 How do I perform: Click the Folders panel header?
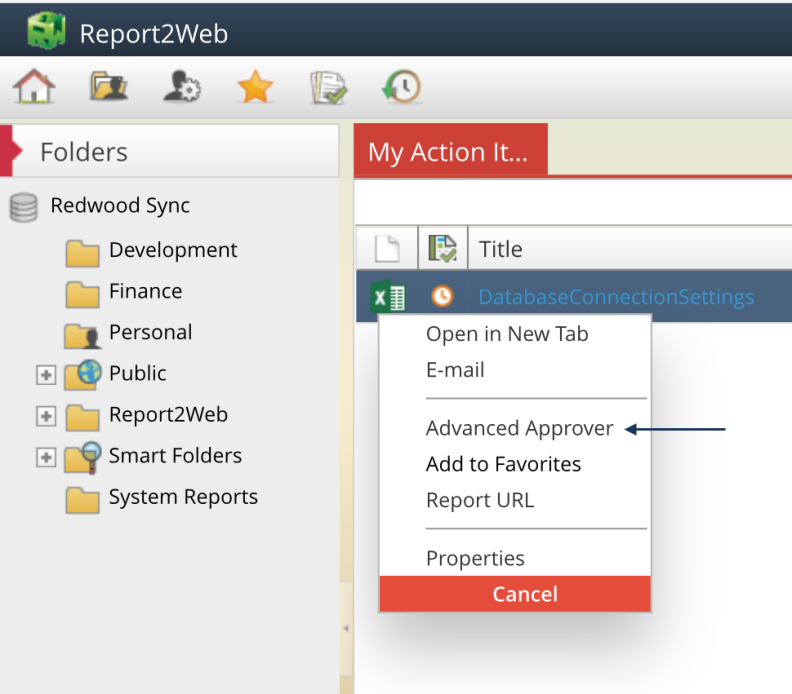[x=169, y=151]
